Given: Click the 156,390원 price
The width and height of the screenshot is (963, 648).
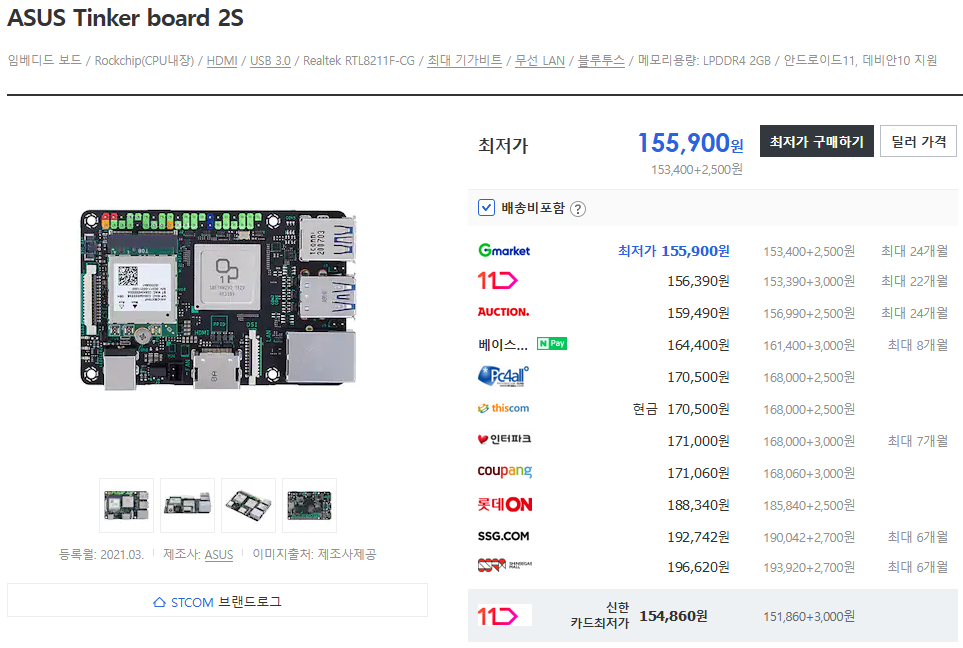Looking at the screenshot, I should [x=698, y=281].
